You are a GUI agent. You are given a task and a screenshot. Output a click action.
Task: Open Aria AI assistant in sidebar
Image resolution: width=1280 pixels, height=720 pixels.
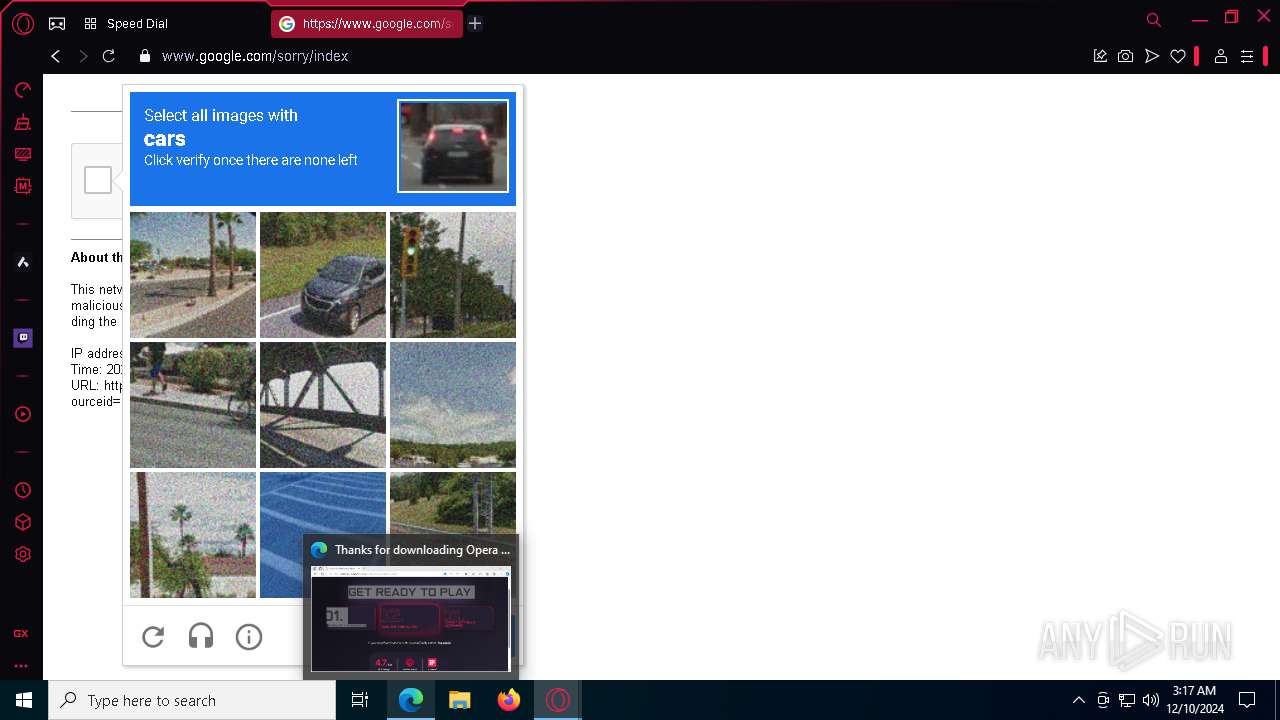tap(22, 262)
